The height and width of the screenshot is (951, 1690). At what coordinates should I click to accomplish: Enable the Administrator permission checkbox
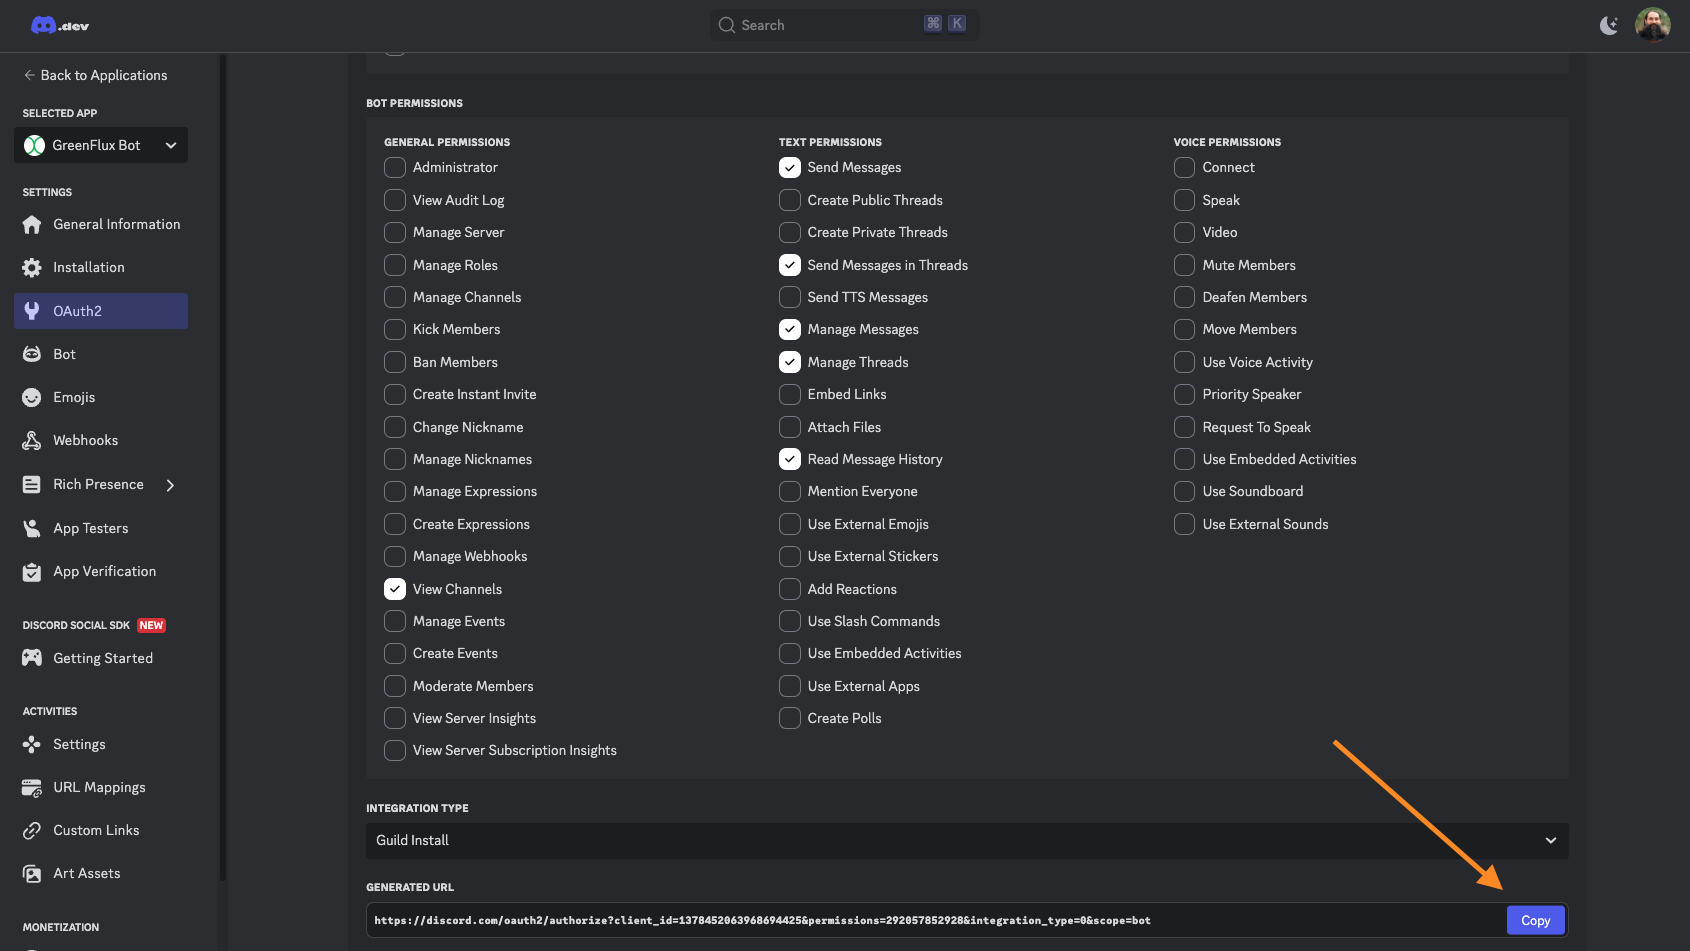395,167
